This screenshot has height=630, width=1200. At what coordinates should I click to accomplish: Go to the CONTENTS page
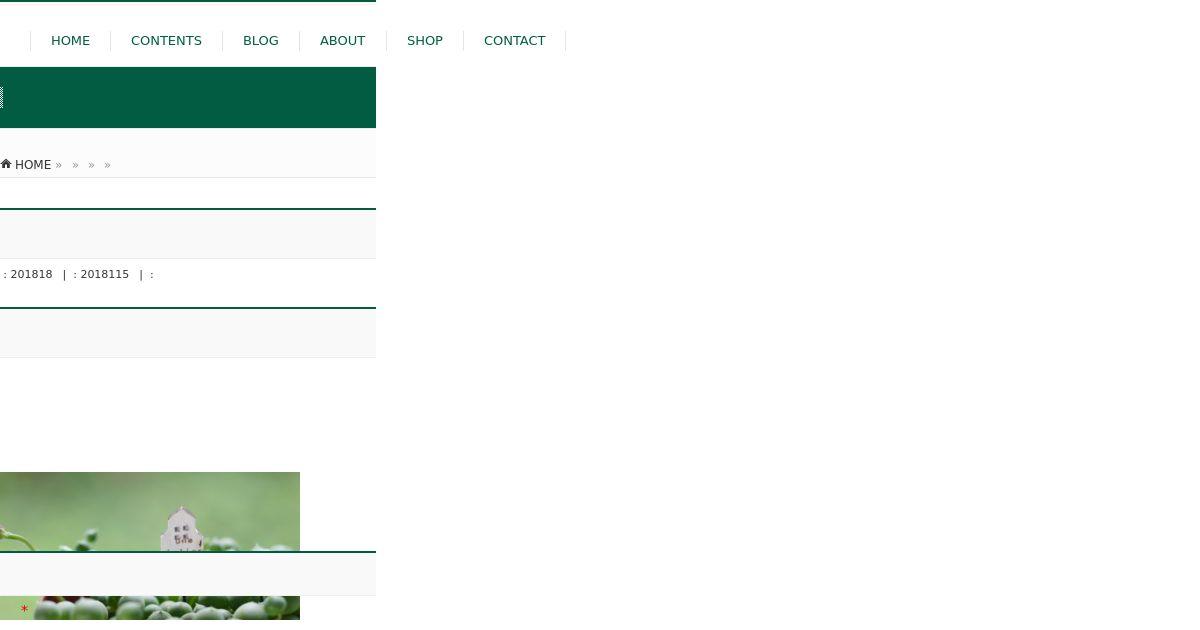[x=166, y=41]
